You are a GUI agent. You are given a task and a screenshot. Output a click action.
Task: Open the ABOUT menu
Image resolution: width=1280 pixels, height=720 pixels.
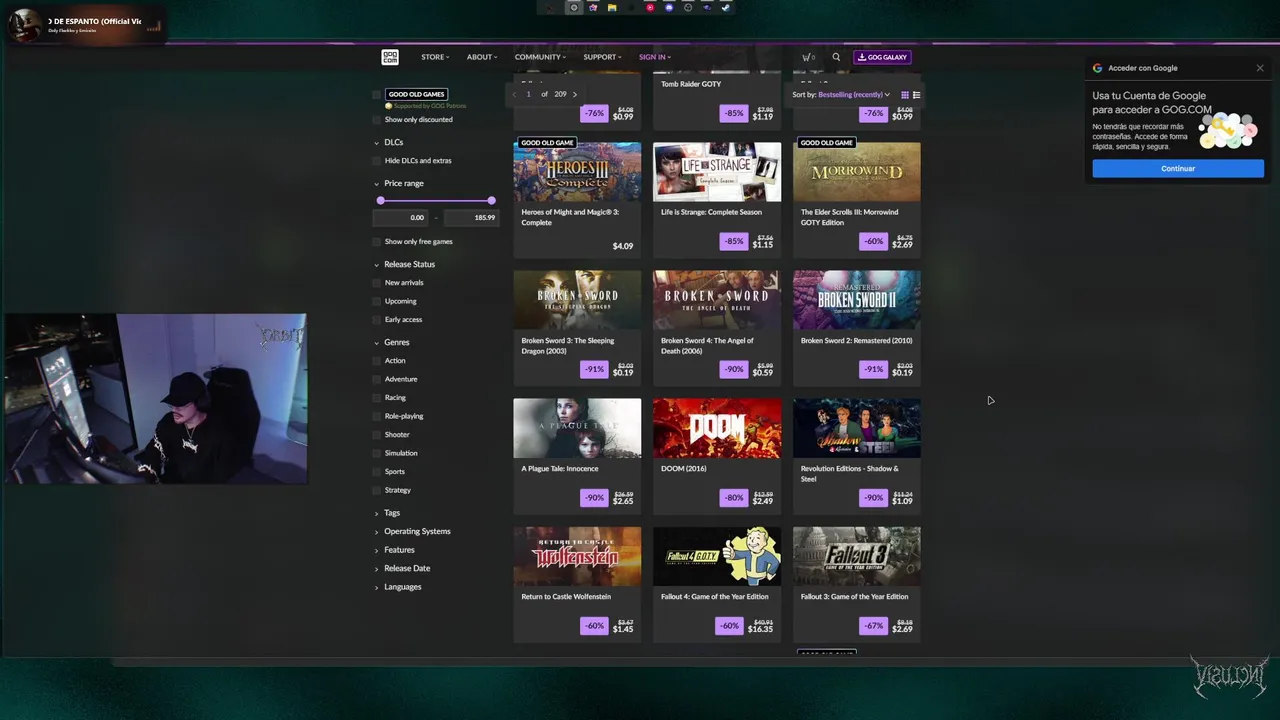[482, 57]
